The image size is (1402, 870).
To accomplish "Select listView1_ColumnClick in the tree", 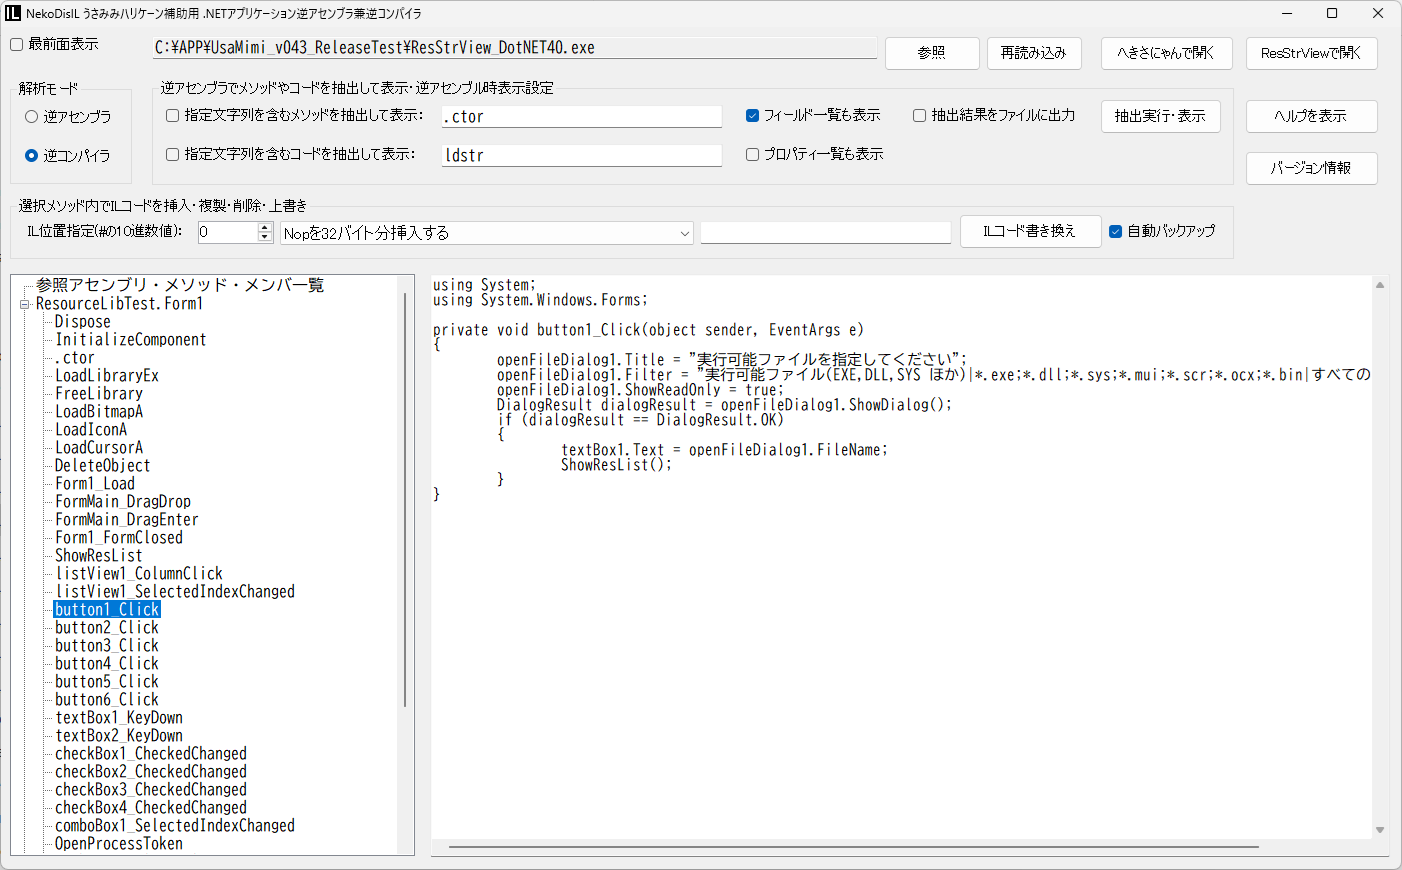I will tap(139, 574).
